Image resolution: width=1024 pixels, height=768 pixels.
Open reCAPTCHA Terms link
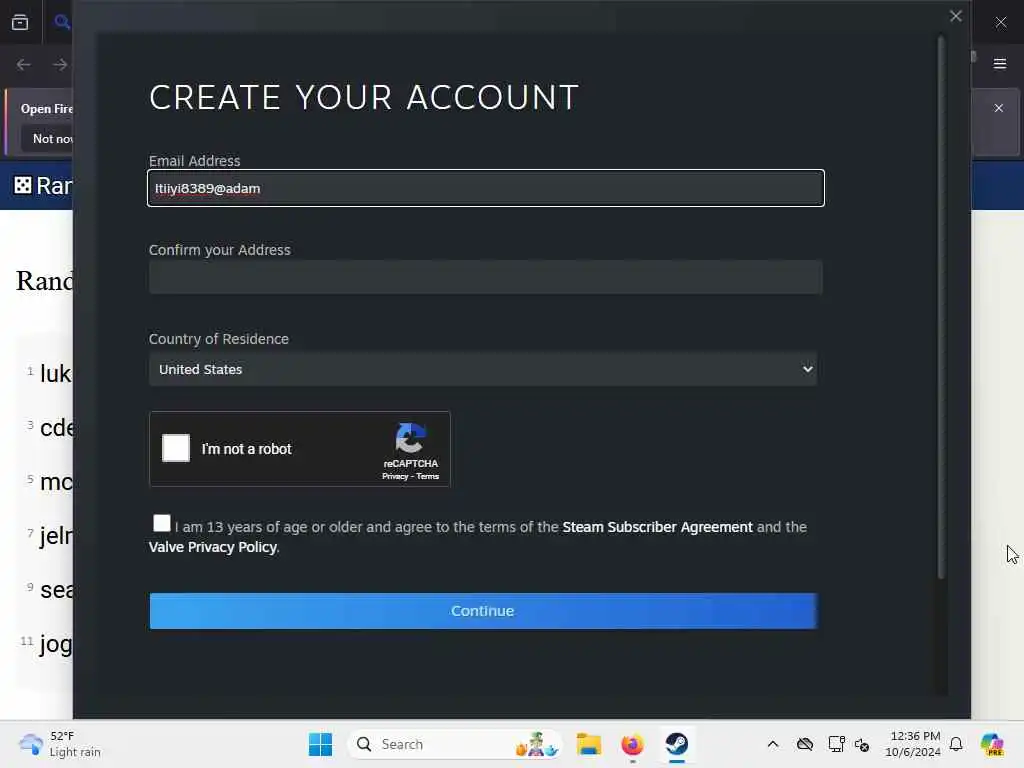pyautogui.click(x=428, y=477)
